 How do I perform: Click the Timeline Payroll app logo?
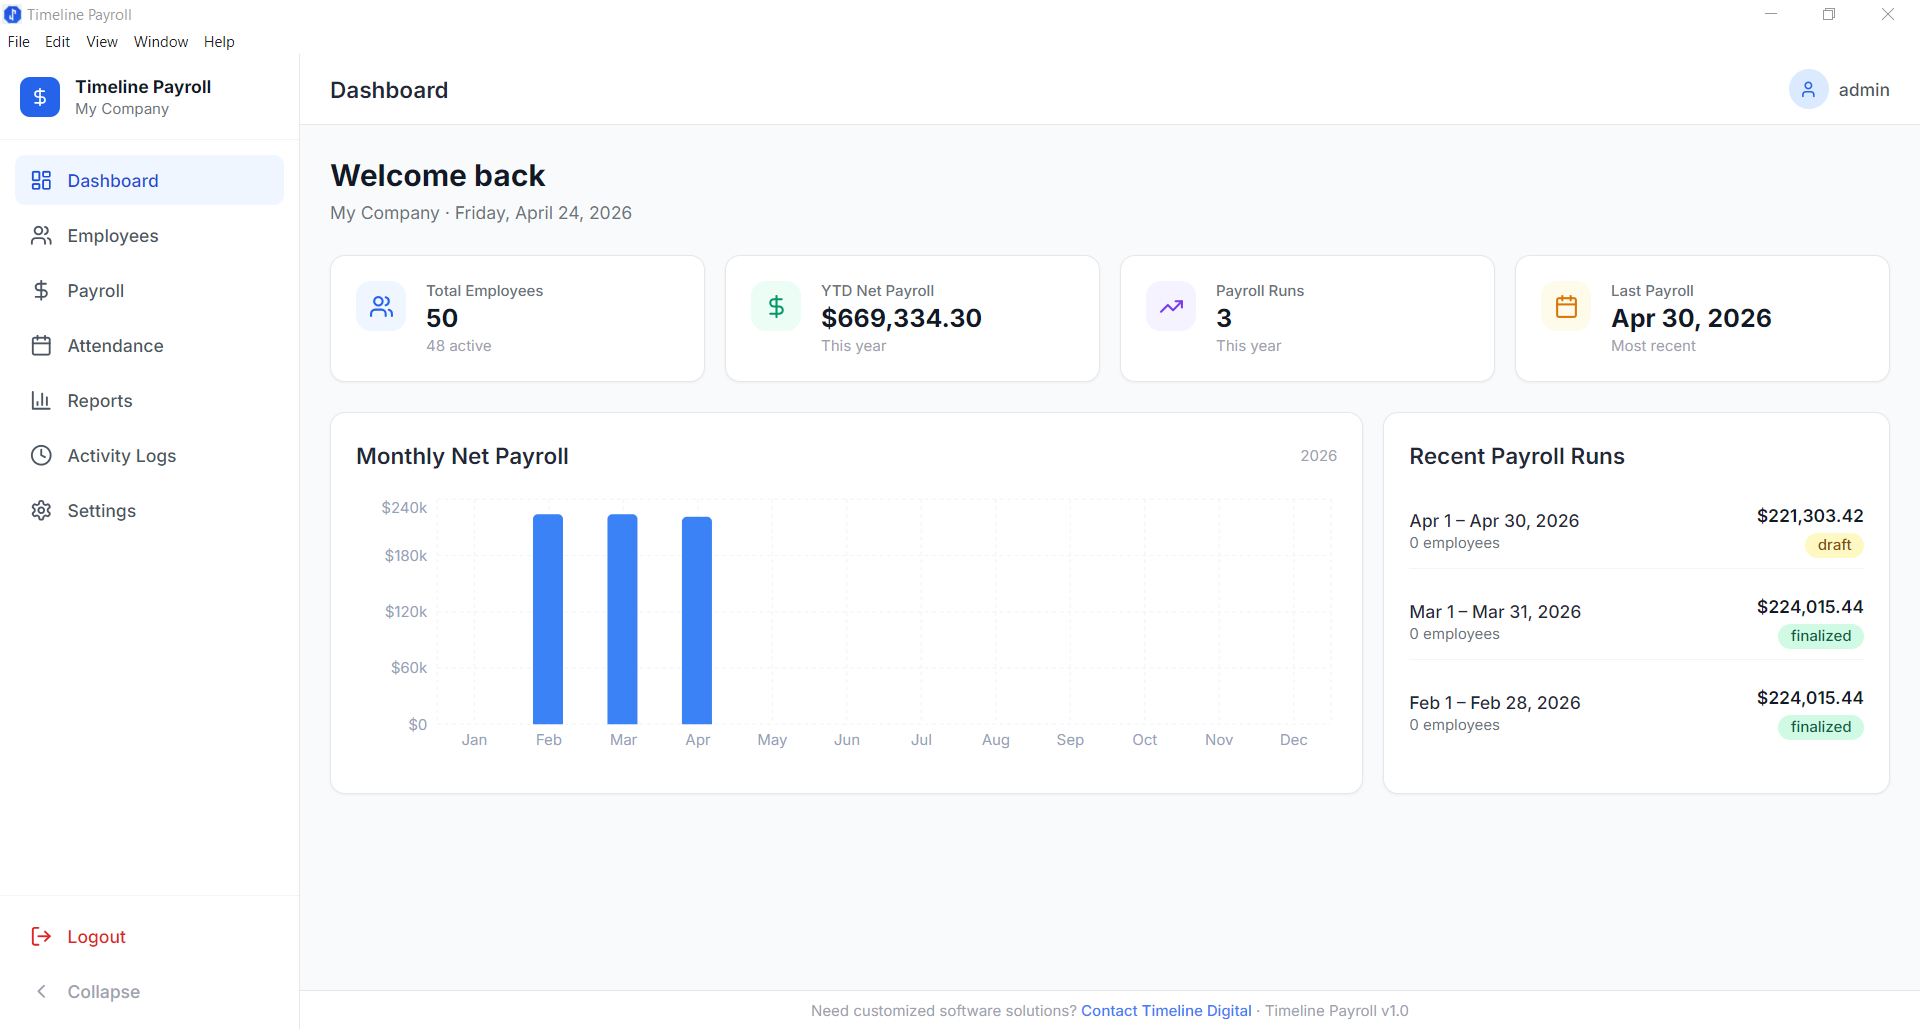pyautogui.click(x=40, y=97)
